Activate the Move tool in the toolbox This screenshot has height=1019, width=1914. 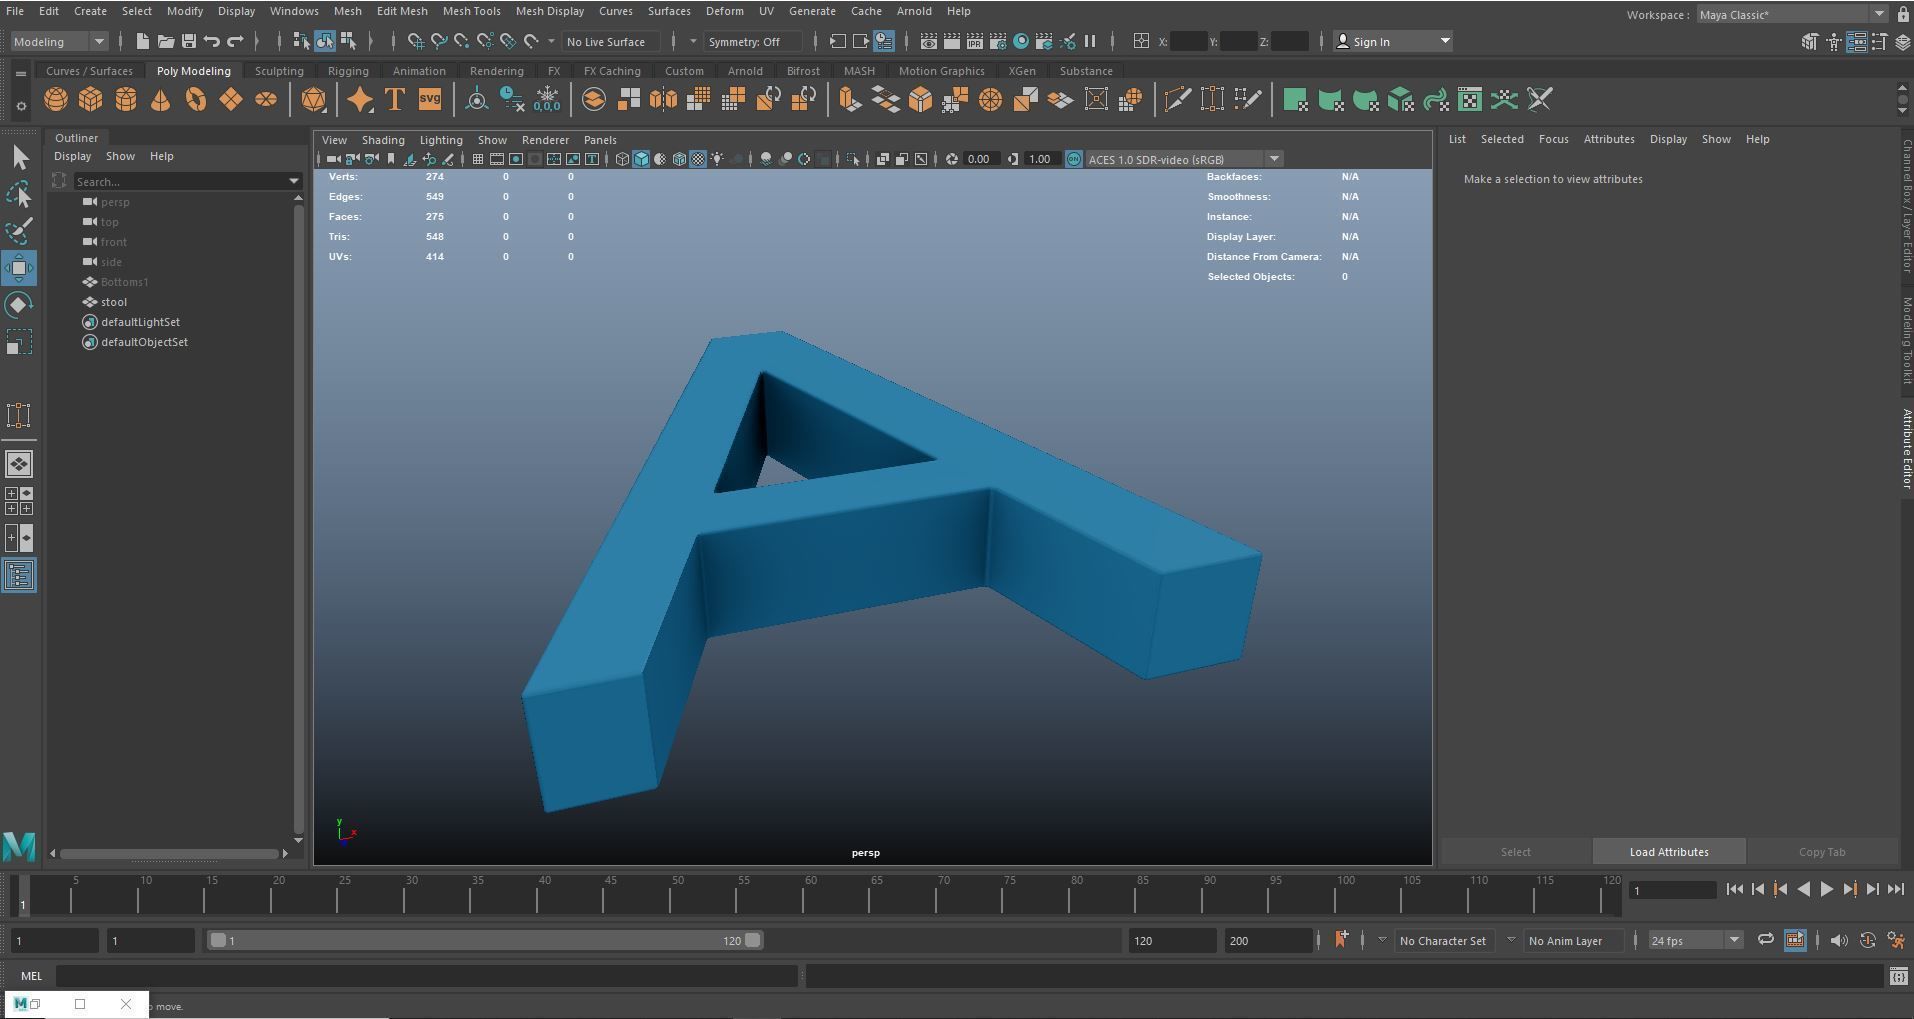coord(19,268)
